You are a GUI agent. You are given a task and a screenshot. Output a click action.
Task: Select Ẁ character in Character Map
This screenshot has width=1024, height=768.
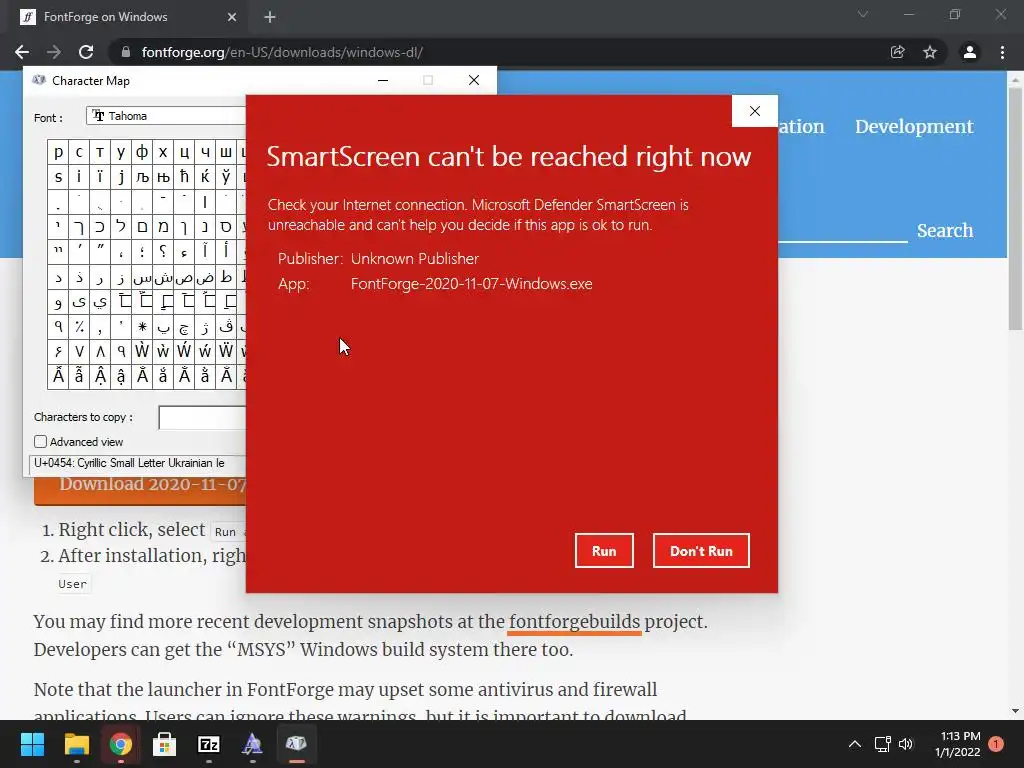tap(142, 351)
